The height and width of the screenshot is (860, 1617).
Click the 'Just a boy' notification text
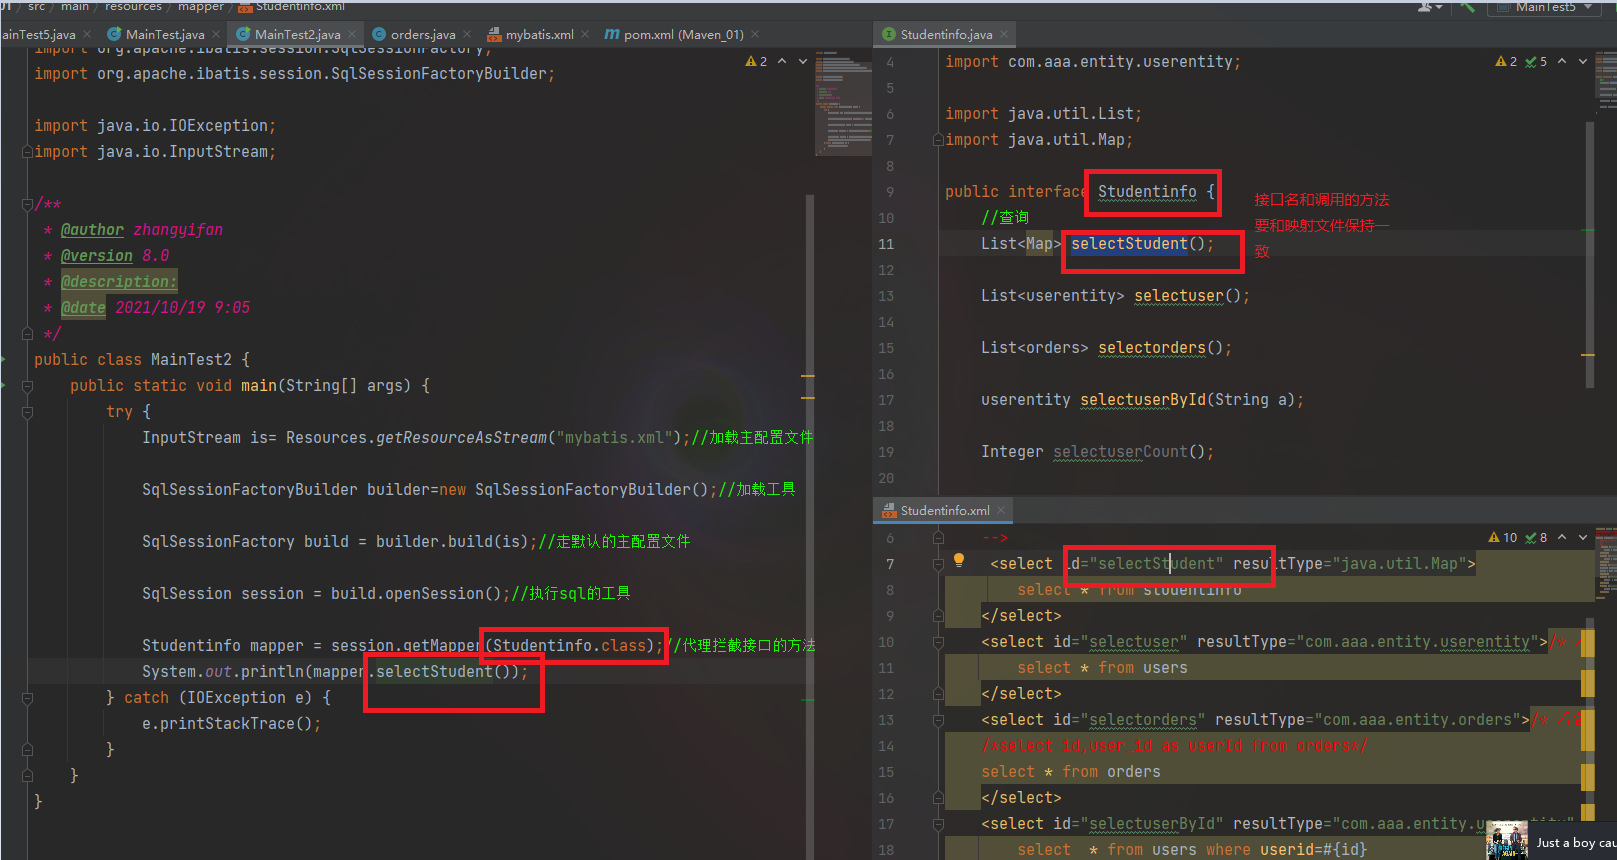click(x=1576, y=843)
